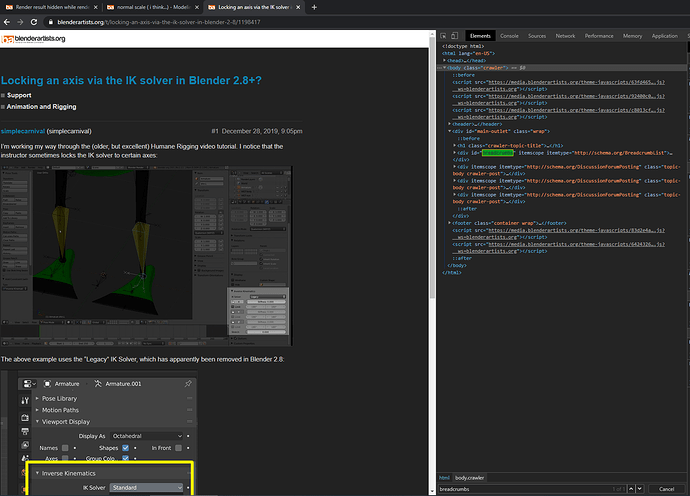Toggle the In Front checkbox
The width and height of the screenshot is (690, 496).
(178, 448)
